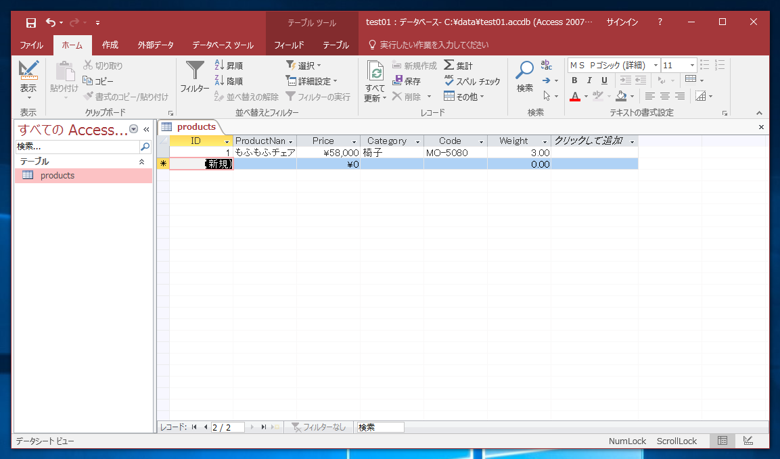Go to first record navigation button
The width and height of the screenshot is (780, 459).
point(194,427)
